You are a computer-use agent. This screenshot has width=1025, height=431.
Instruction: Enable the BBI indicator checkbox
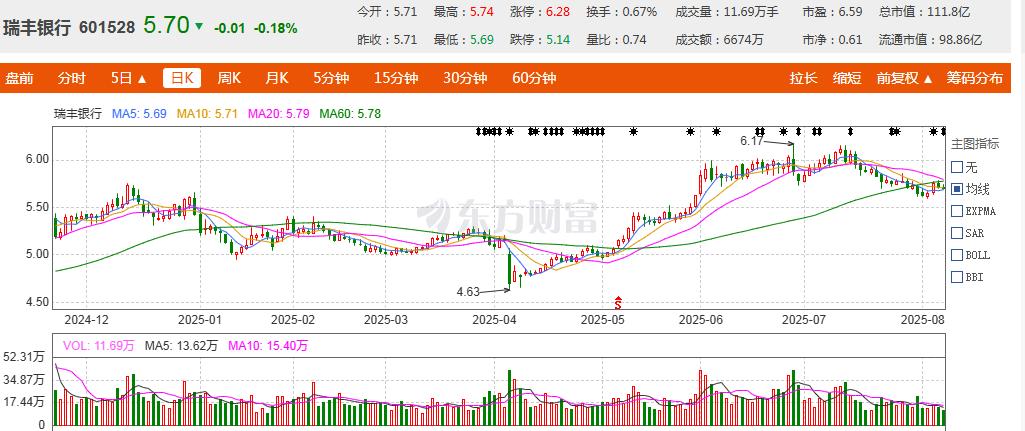pyautogui.click(x=957, y=277)
